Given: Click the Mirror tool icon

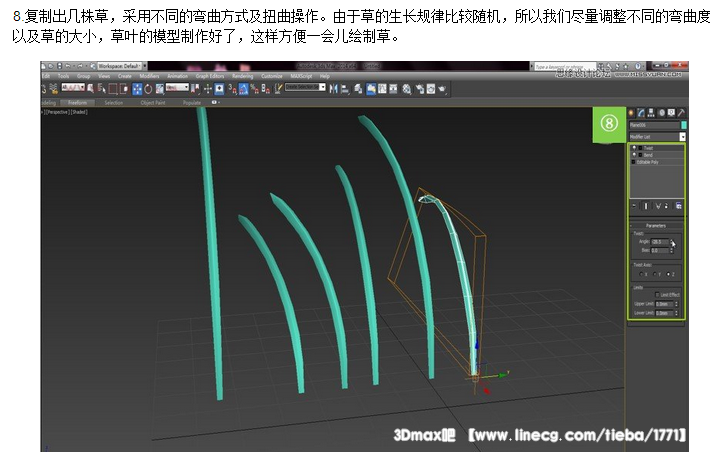Looking at the screenshot, I should [333, 88].
